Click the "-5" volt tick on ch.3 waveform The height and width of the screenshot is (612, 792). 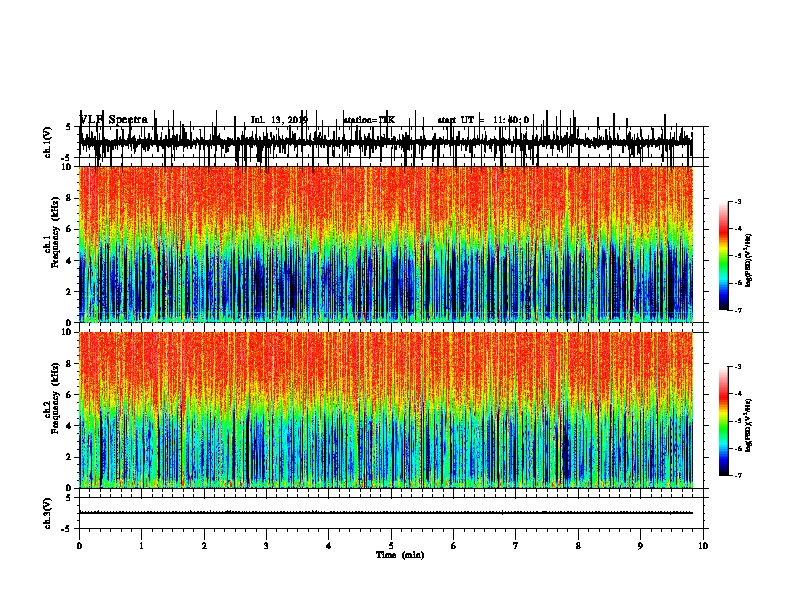click(x=67, y=529)
